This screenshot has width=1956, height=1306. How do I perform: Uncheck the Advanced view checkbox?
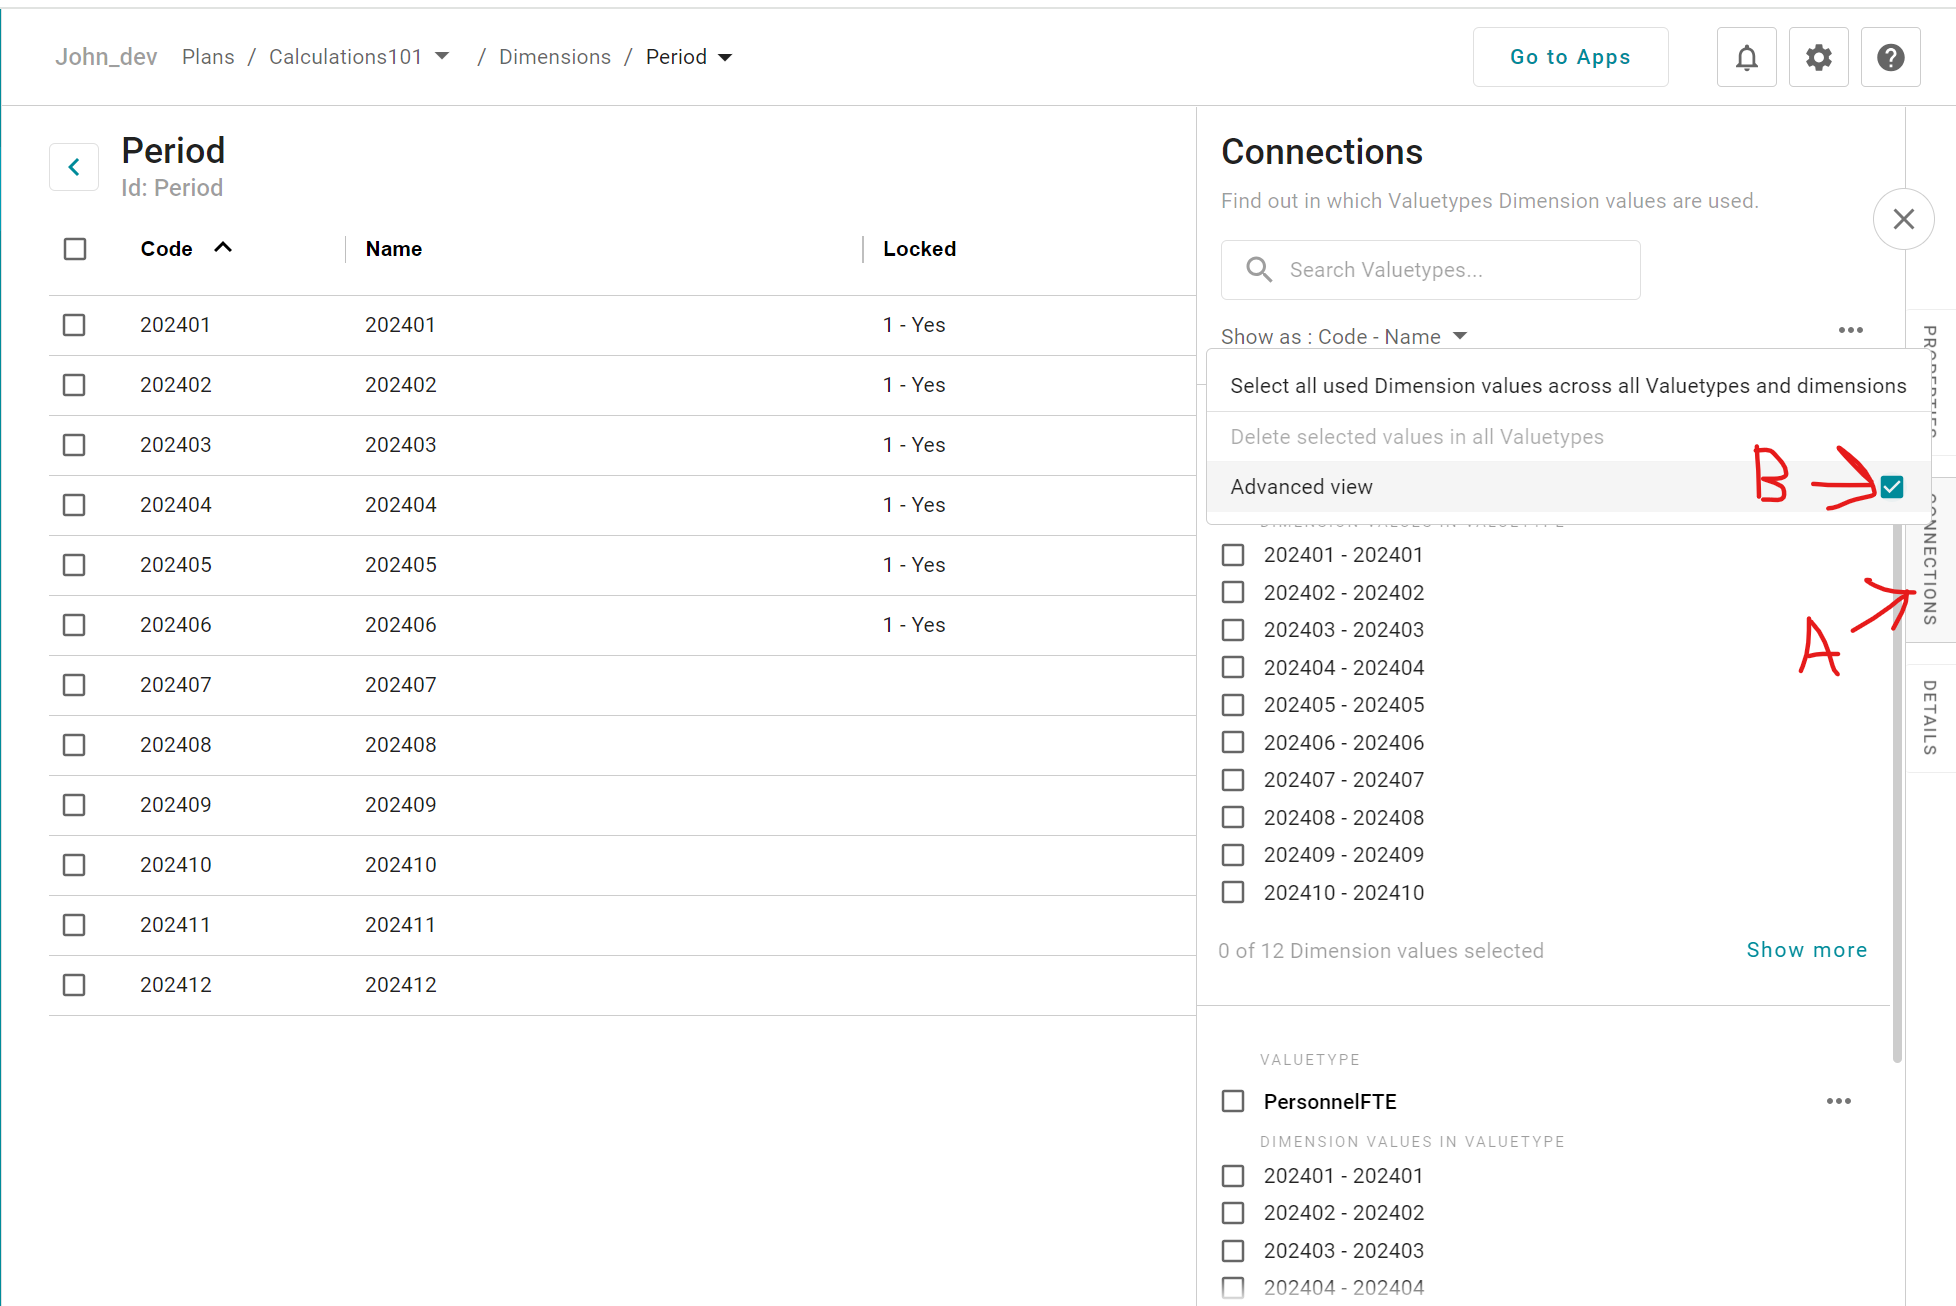pos(1891,487)
